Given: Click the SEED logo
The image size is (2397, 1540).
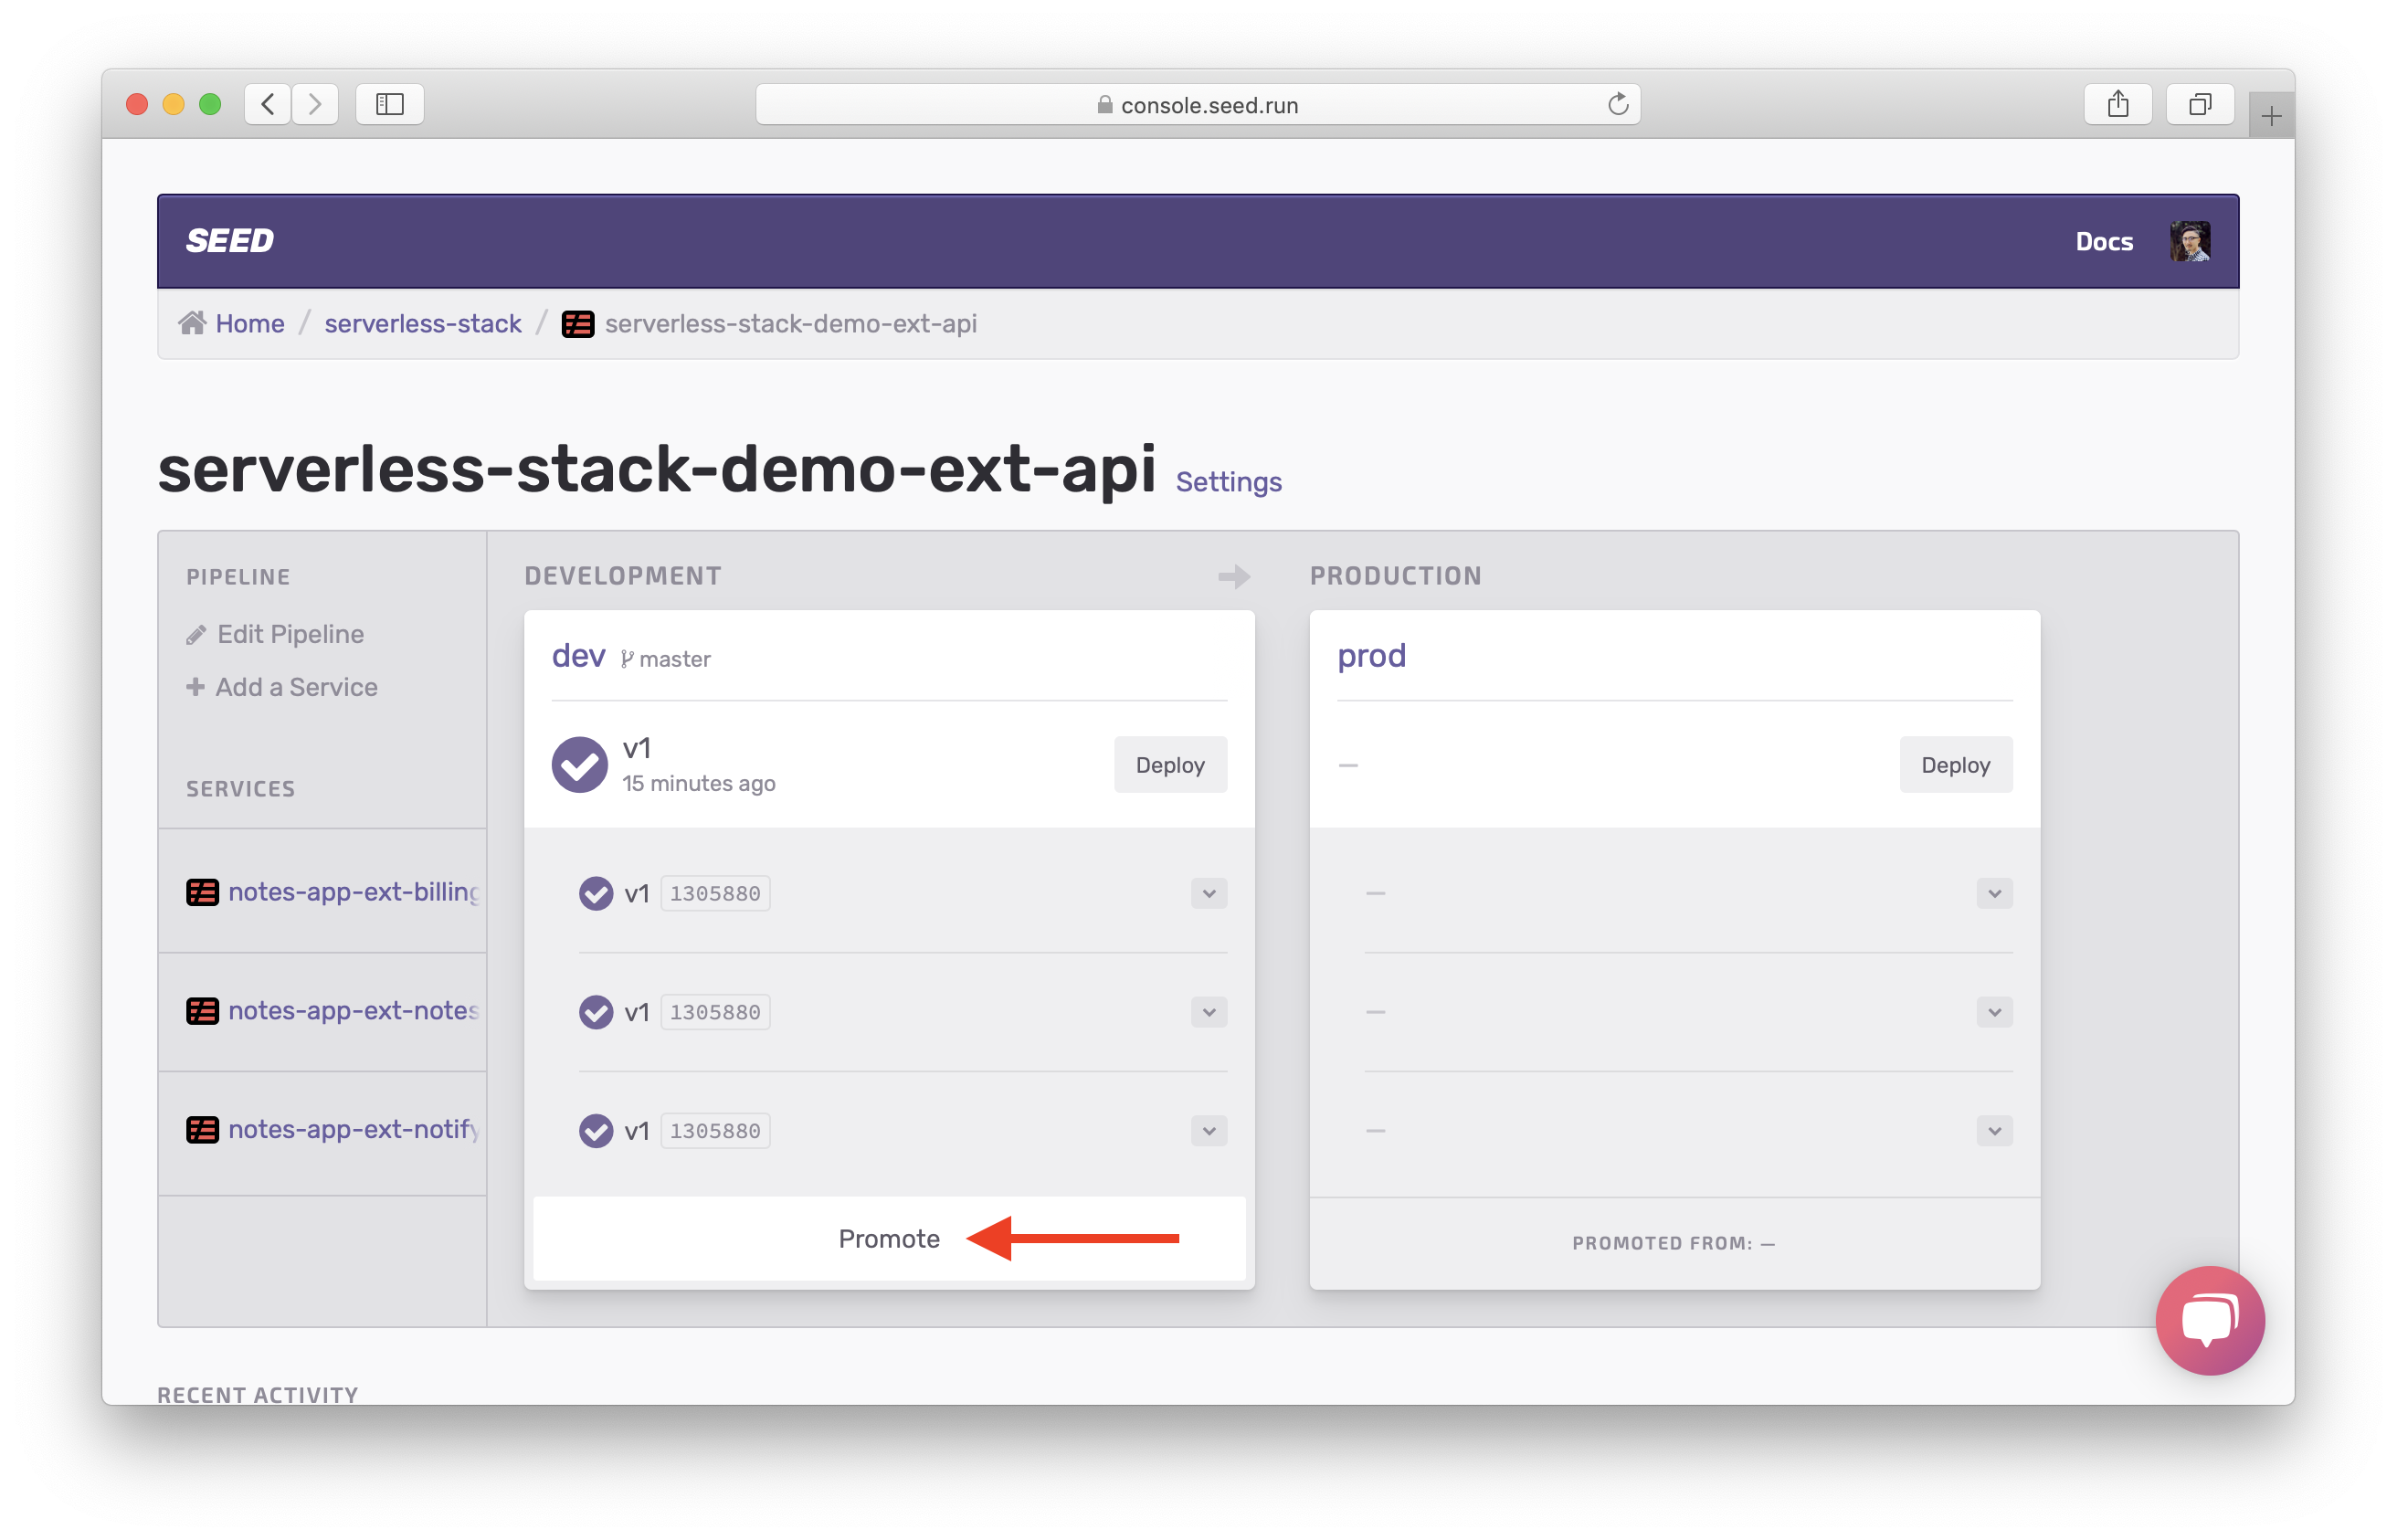Looking at the screenshot, I should 230,241.
